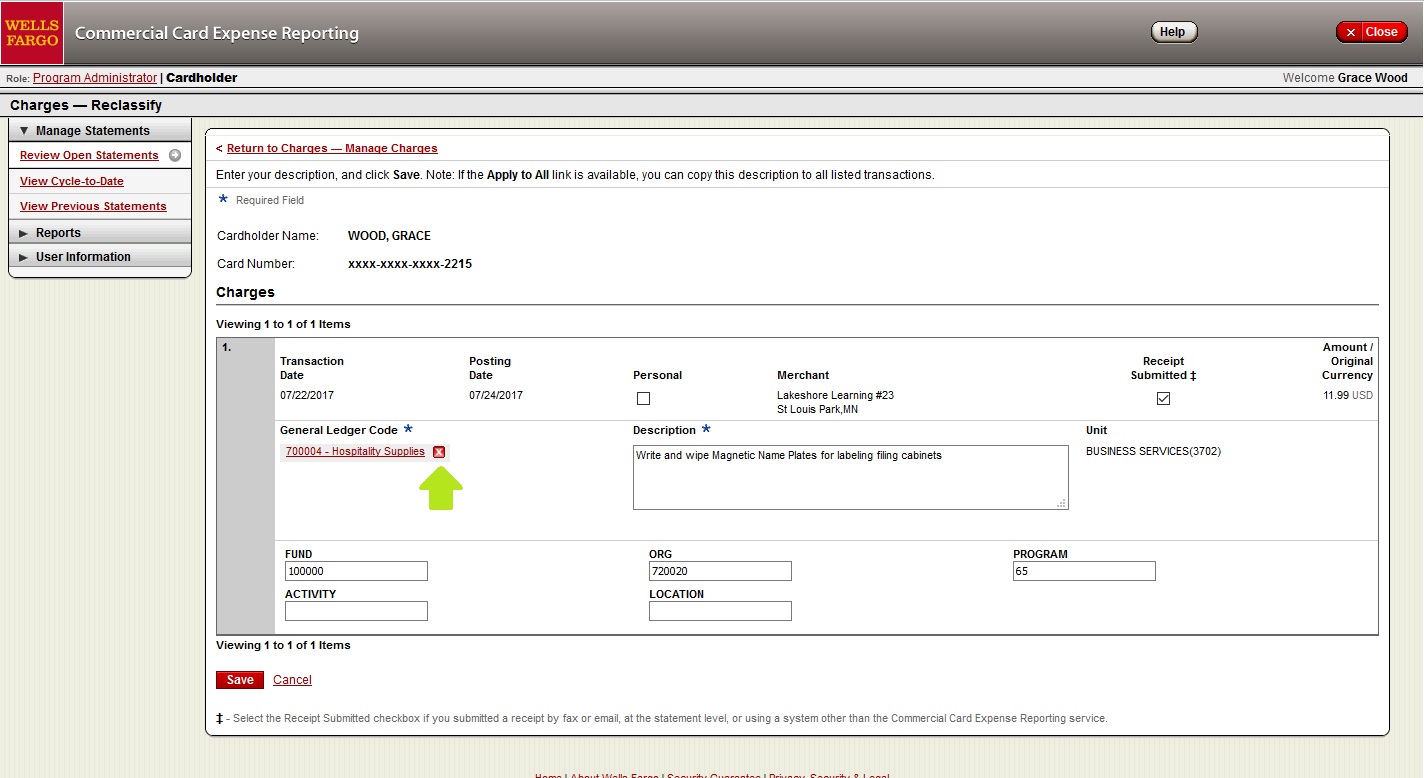Screen dimensions: 1424x778
Task: Collapse the Manage Statements section
Action: pos(99,130)
